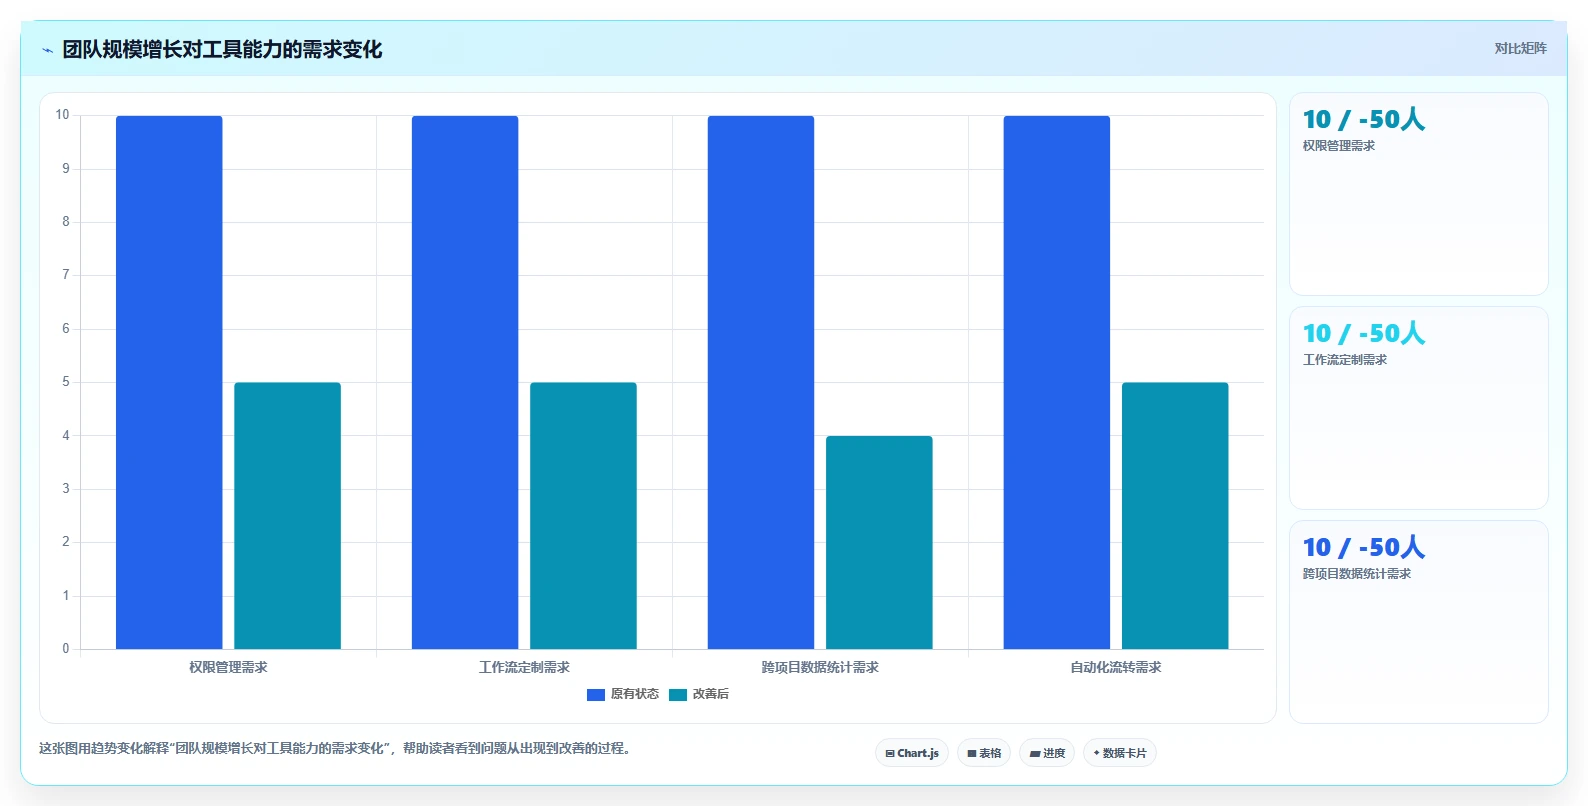Viewport: 1588px width, 806px height.
Task: Click the teal 改善后 bar for 工作流定制需求
Action: [583, 516]
